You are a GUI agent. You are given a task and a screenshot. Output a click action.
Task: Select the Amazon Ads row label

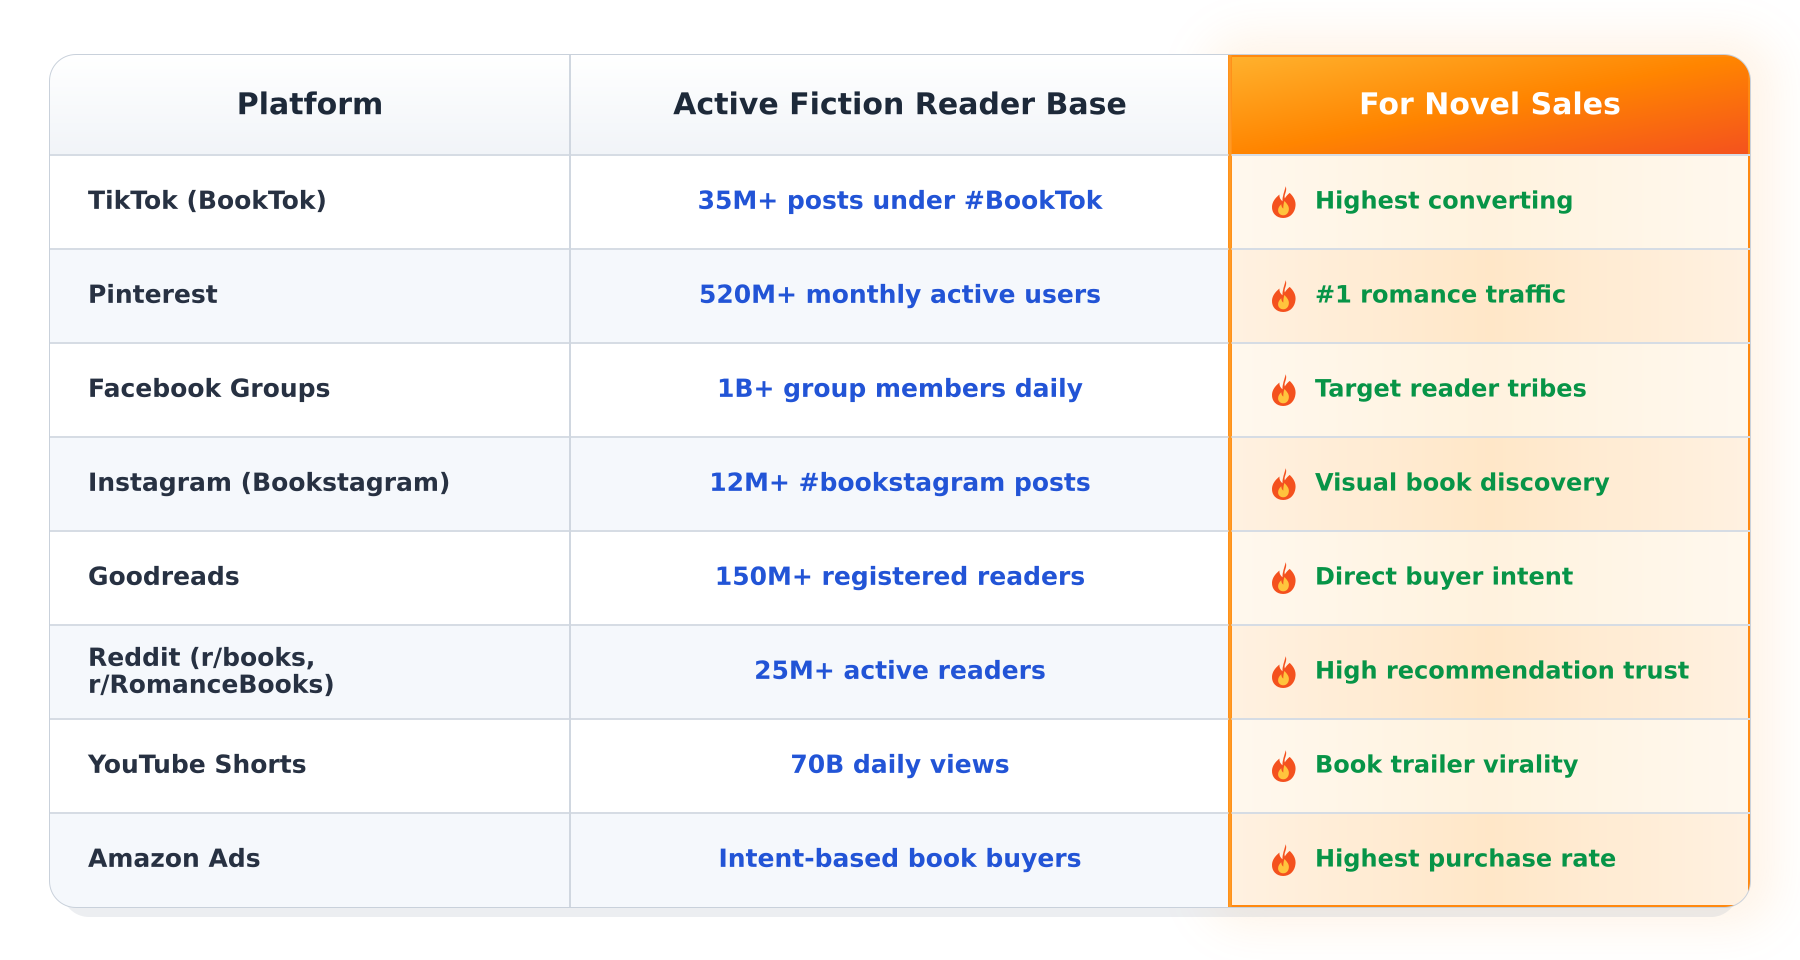(x=174, y=859)
